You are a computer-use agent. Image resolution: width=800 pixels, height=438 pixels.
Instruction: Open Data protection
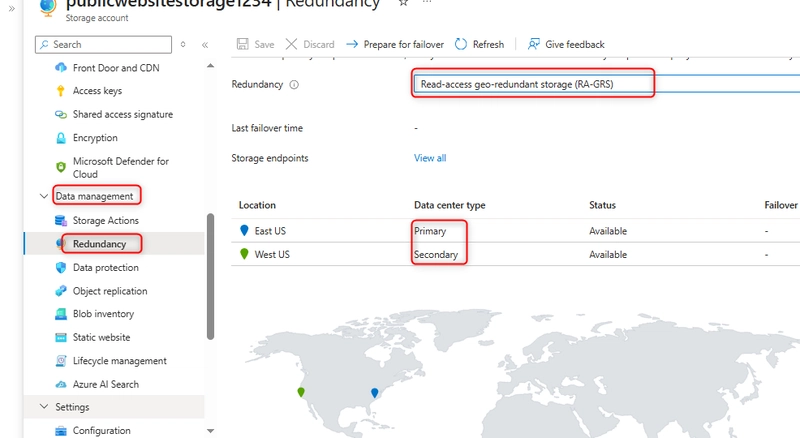[x=106, y=267]
